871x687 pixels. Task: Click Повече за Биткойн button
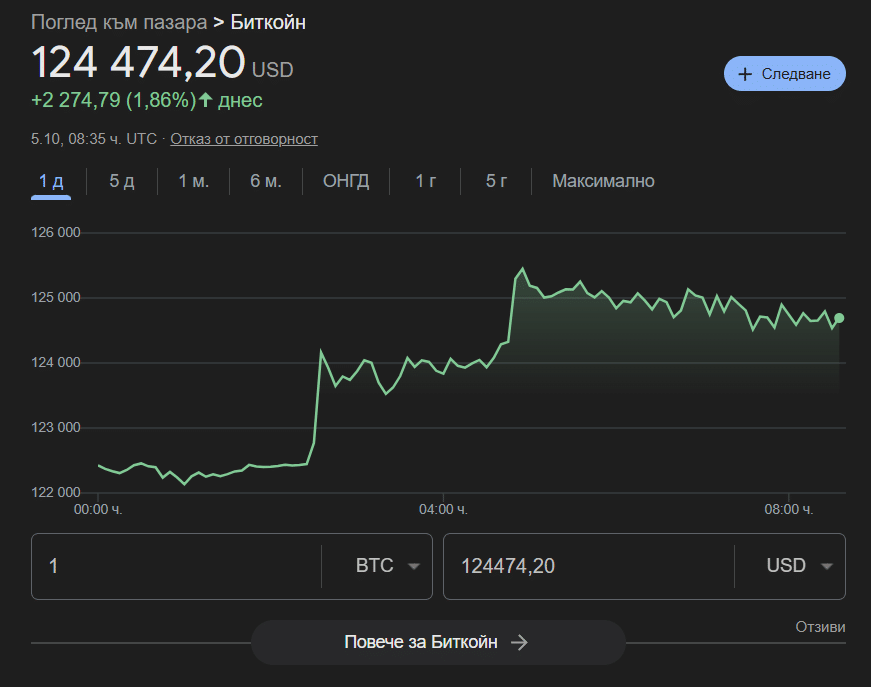pos(438,642)
